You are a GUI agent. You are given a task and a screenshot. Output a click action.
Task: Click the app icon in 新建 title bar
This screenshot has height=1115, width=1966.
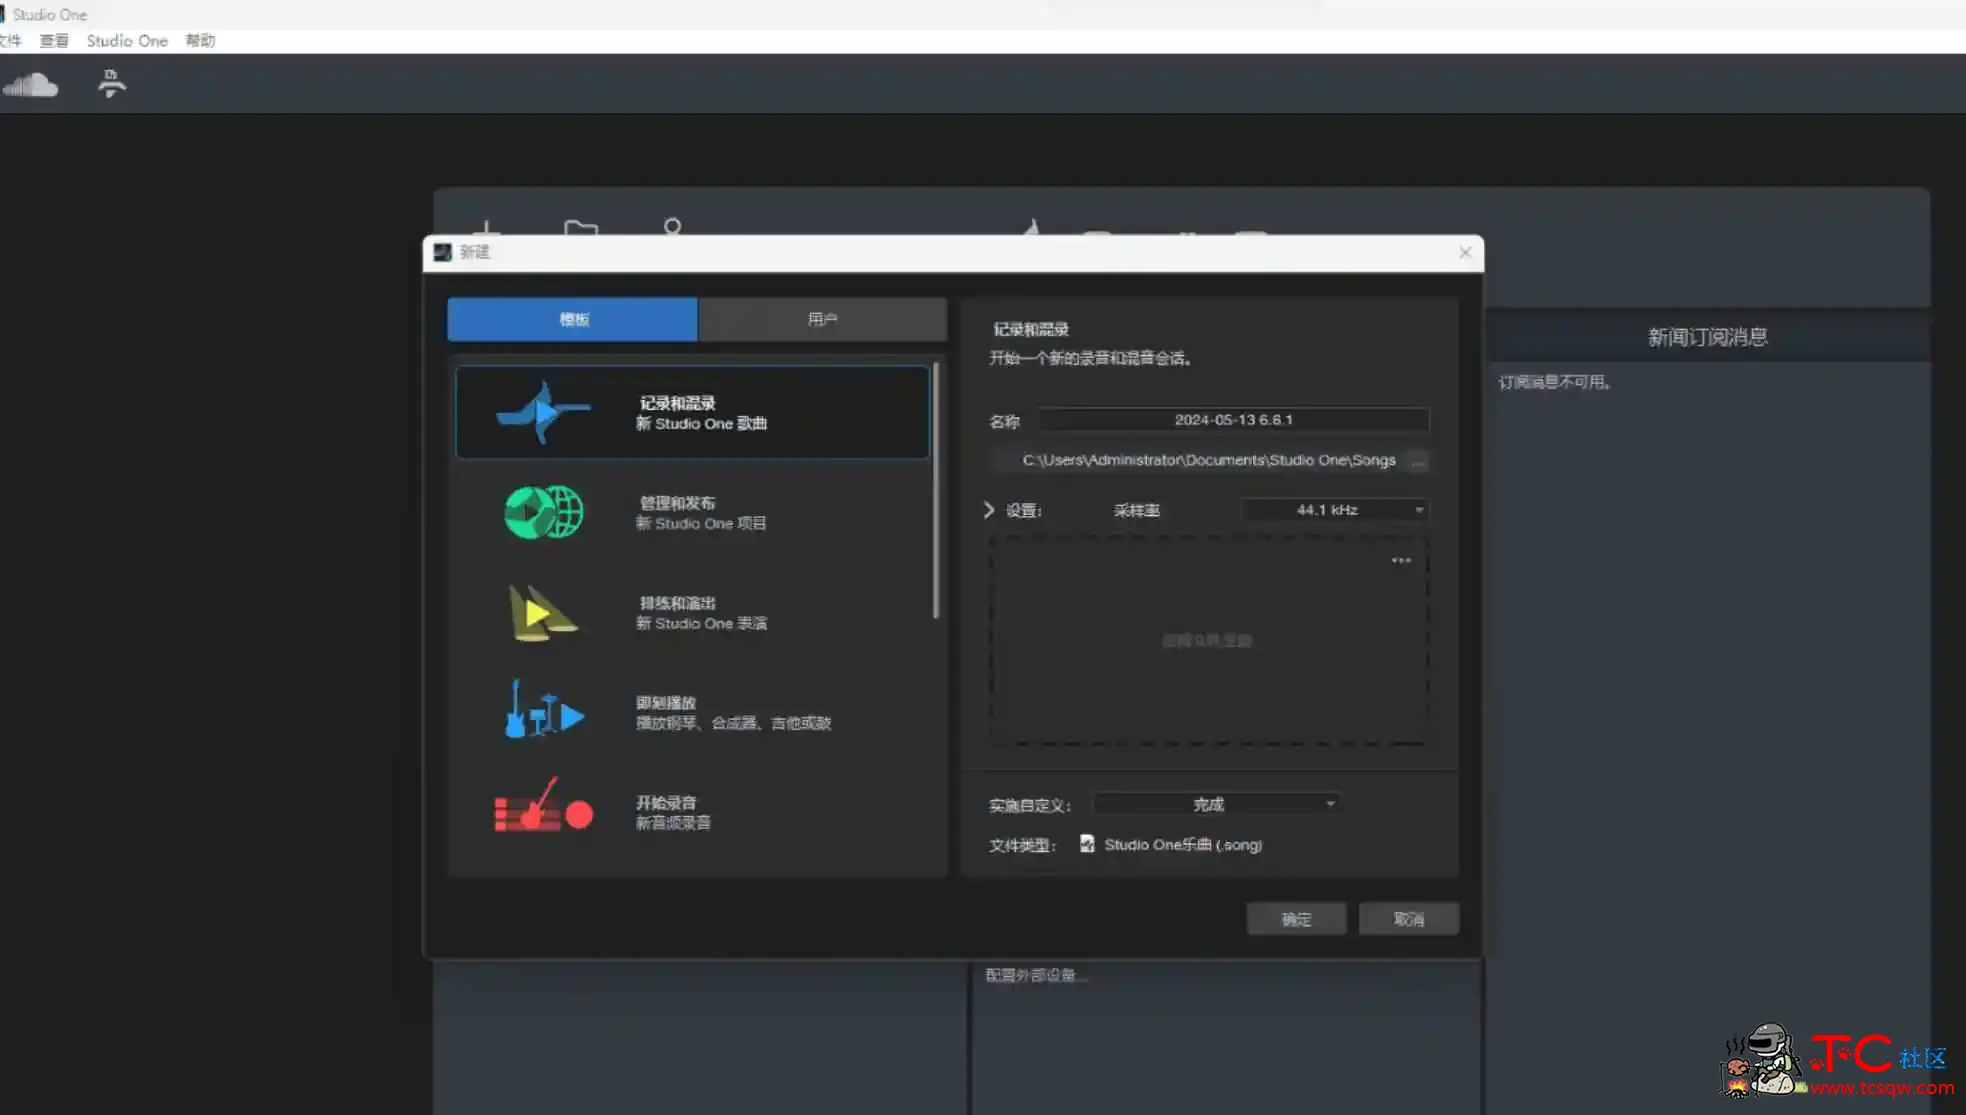442,252
